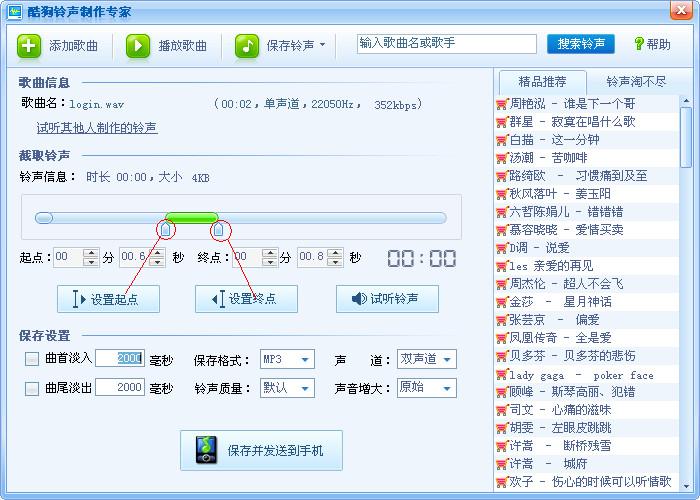Switch to the 精品推荐 tab
The image size is (700, 500).
542,82
